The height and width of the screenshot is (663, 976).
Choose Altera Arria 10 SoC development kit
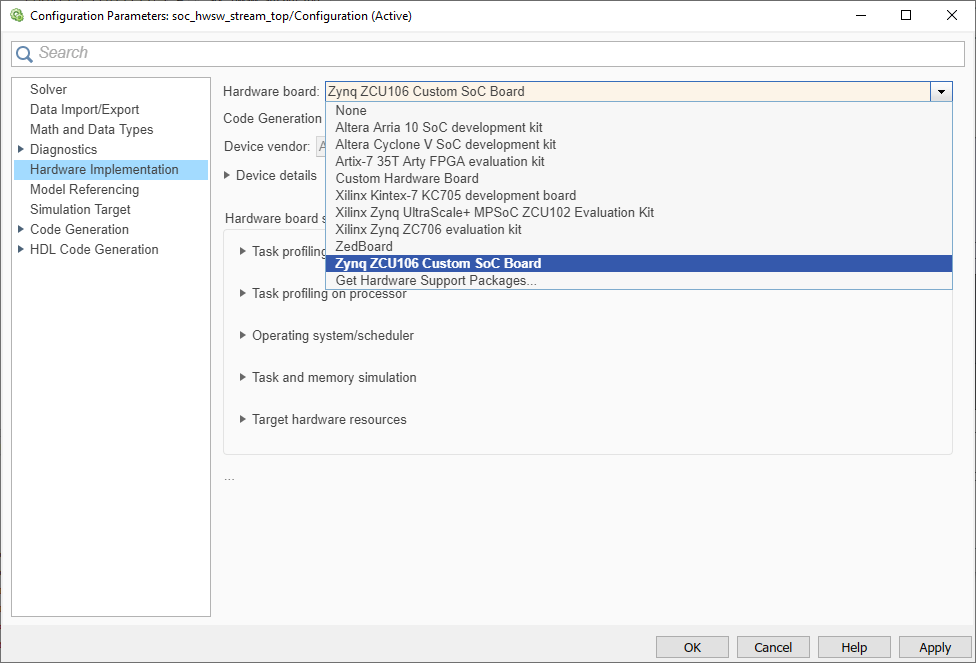639,127
